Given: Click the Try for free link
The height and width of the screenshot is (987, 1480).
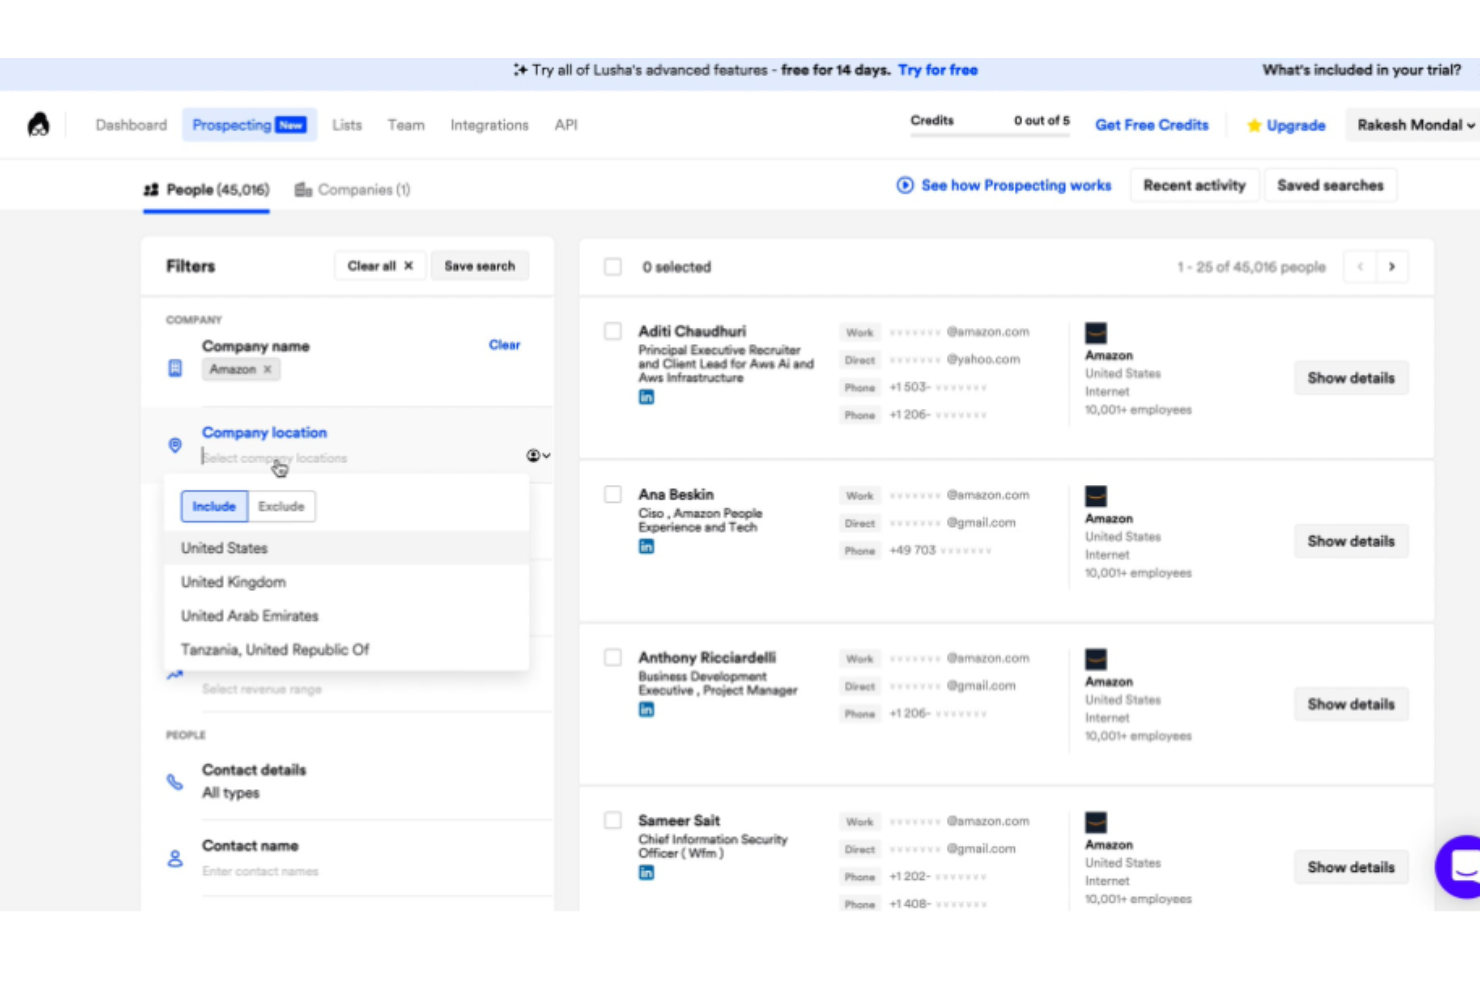Looking at the screenshot, I should tap(938, 70).
